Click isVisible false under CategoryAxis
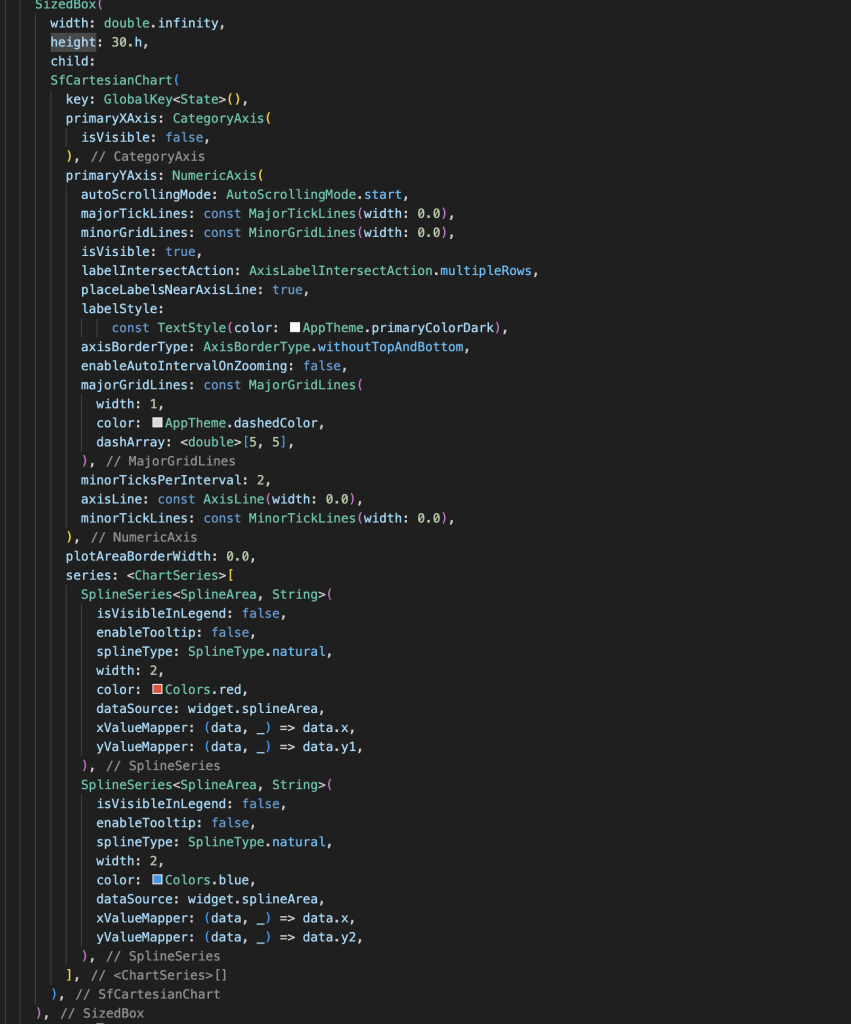Image resolution: width=851 pixels, height=1024 pixels. click(x=186, y=137)
